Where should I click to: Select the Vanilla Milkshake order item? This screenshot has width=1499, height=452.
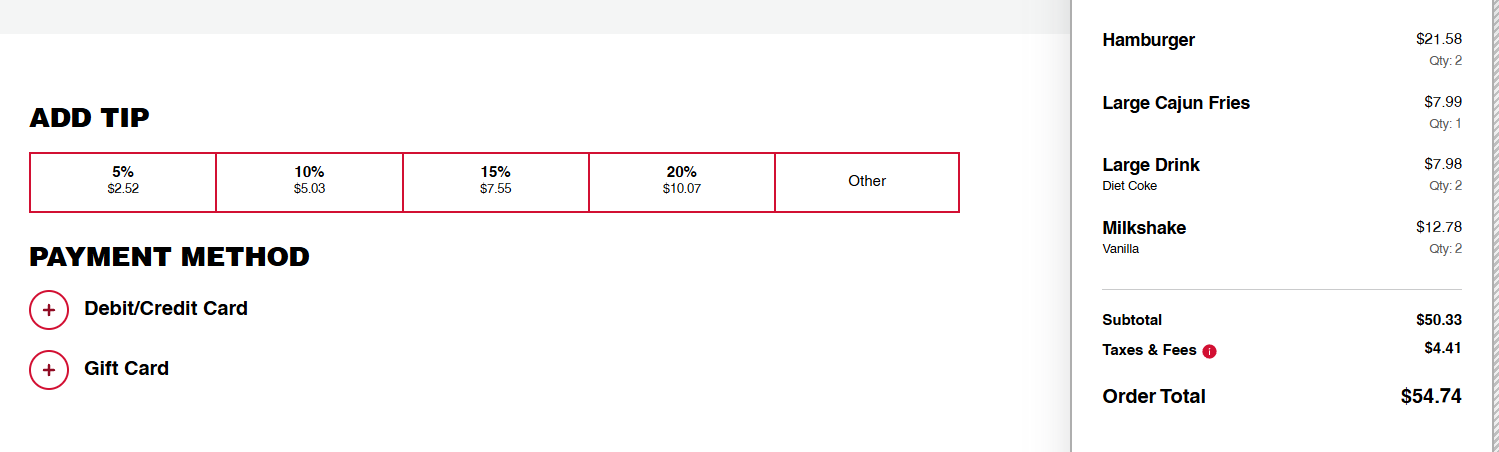[1144, 228]
